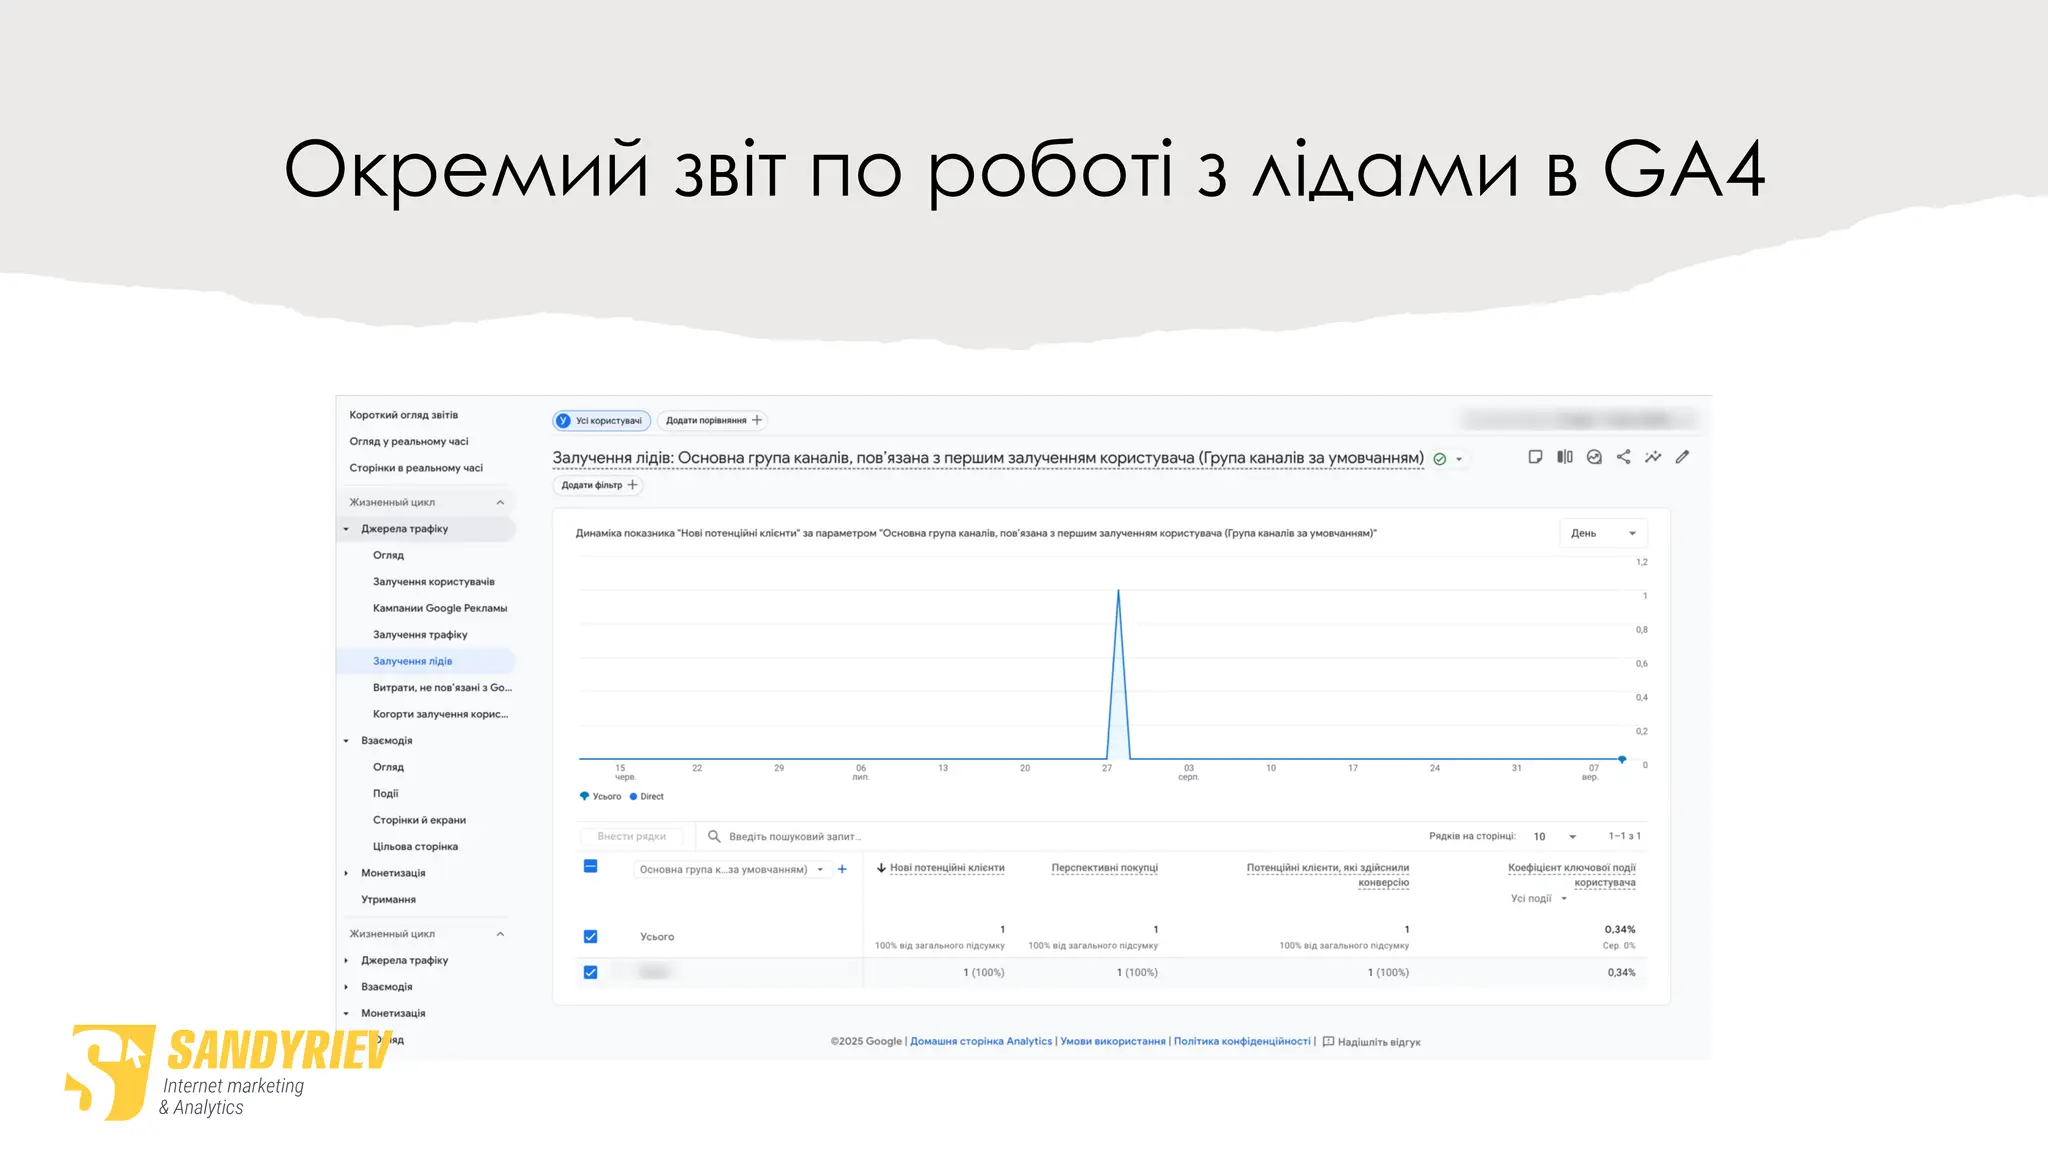Click the 'Усі користувачі' segment badge icon
Image resolution: width=2048 pixels, height=1152 pixels.
pyautogui.click(x=563, y=421)
